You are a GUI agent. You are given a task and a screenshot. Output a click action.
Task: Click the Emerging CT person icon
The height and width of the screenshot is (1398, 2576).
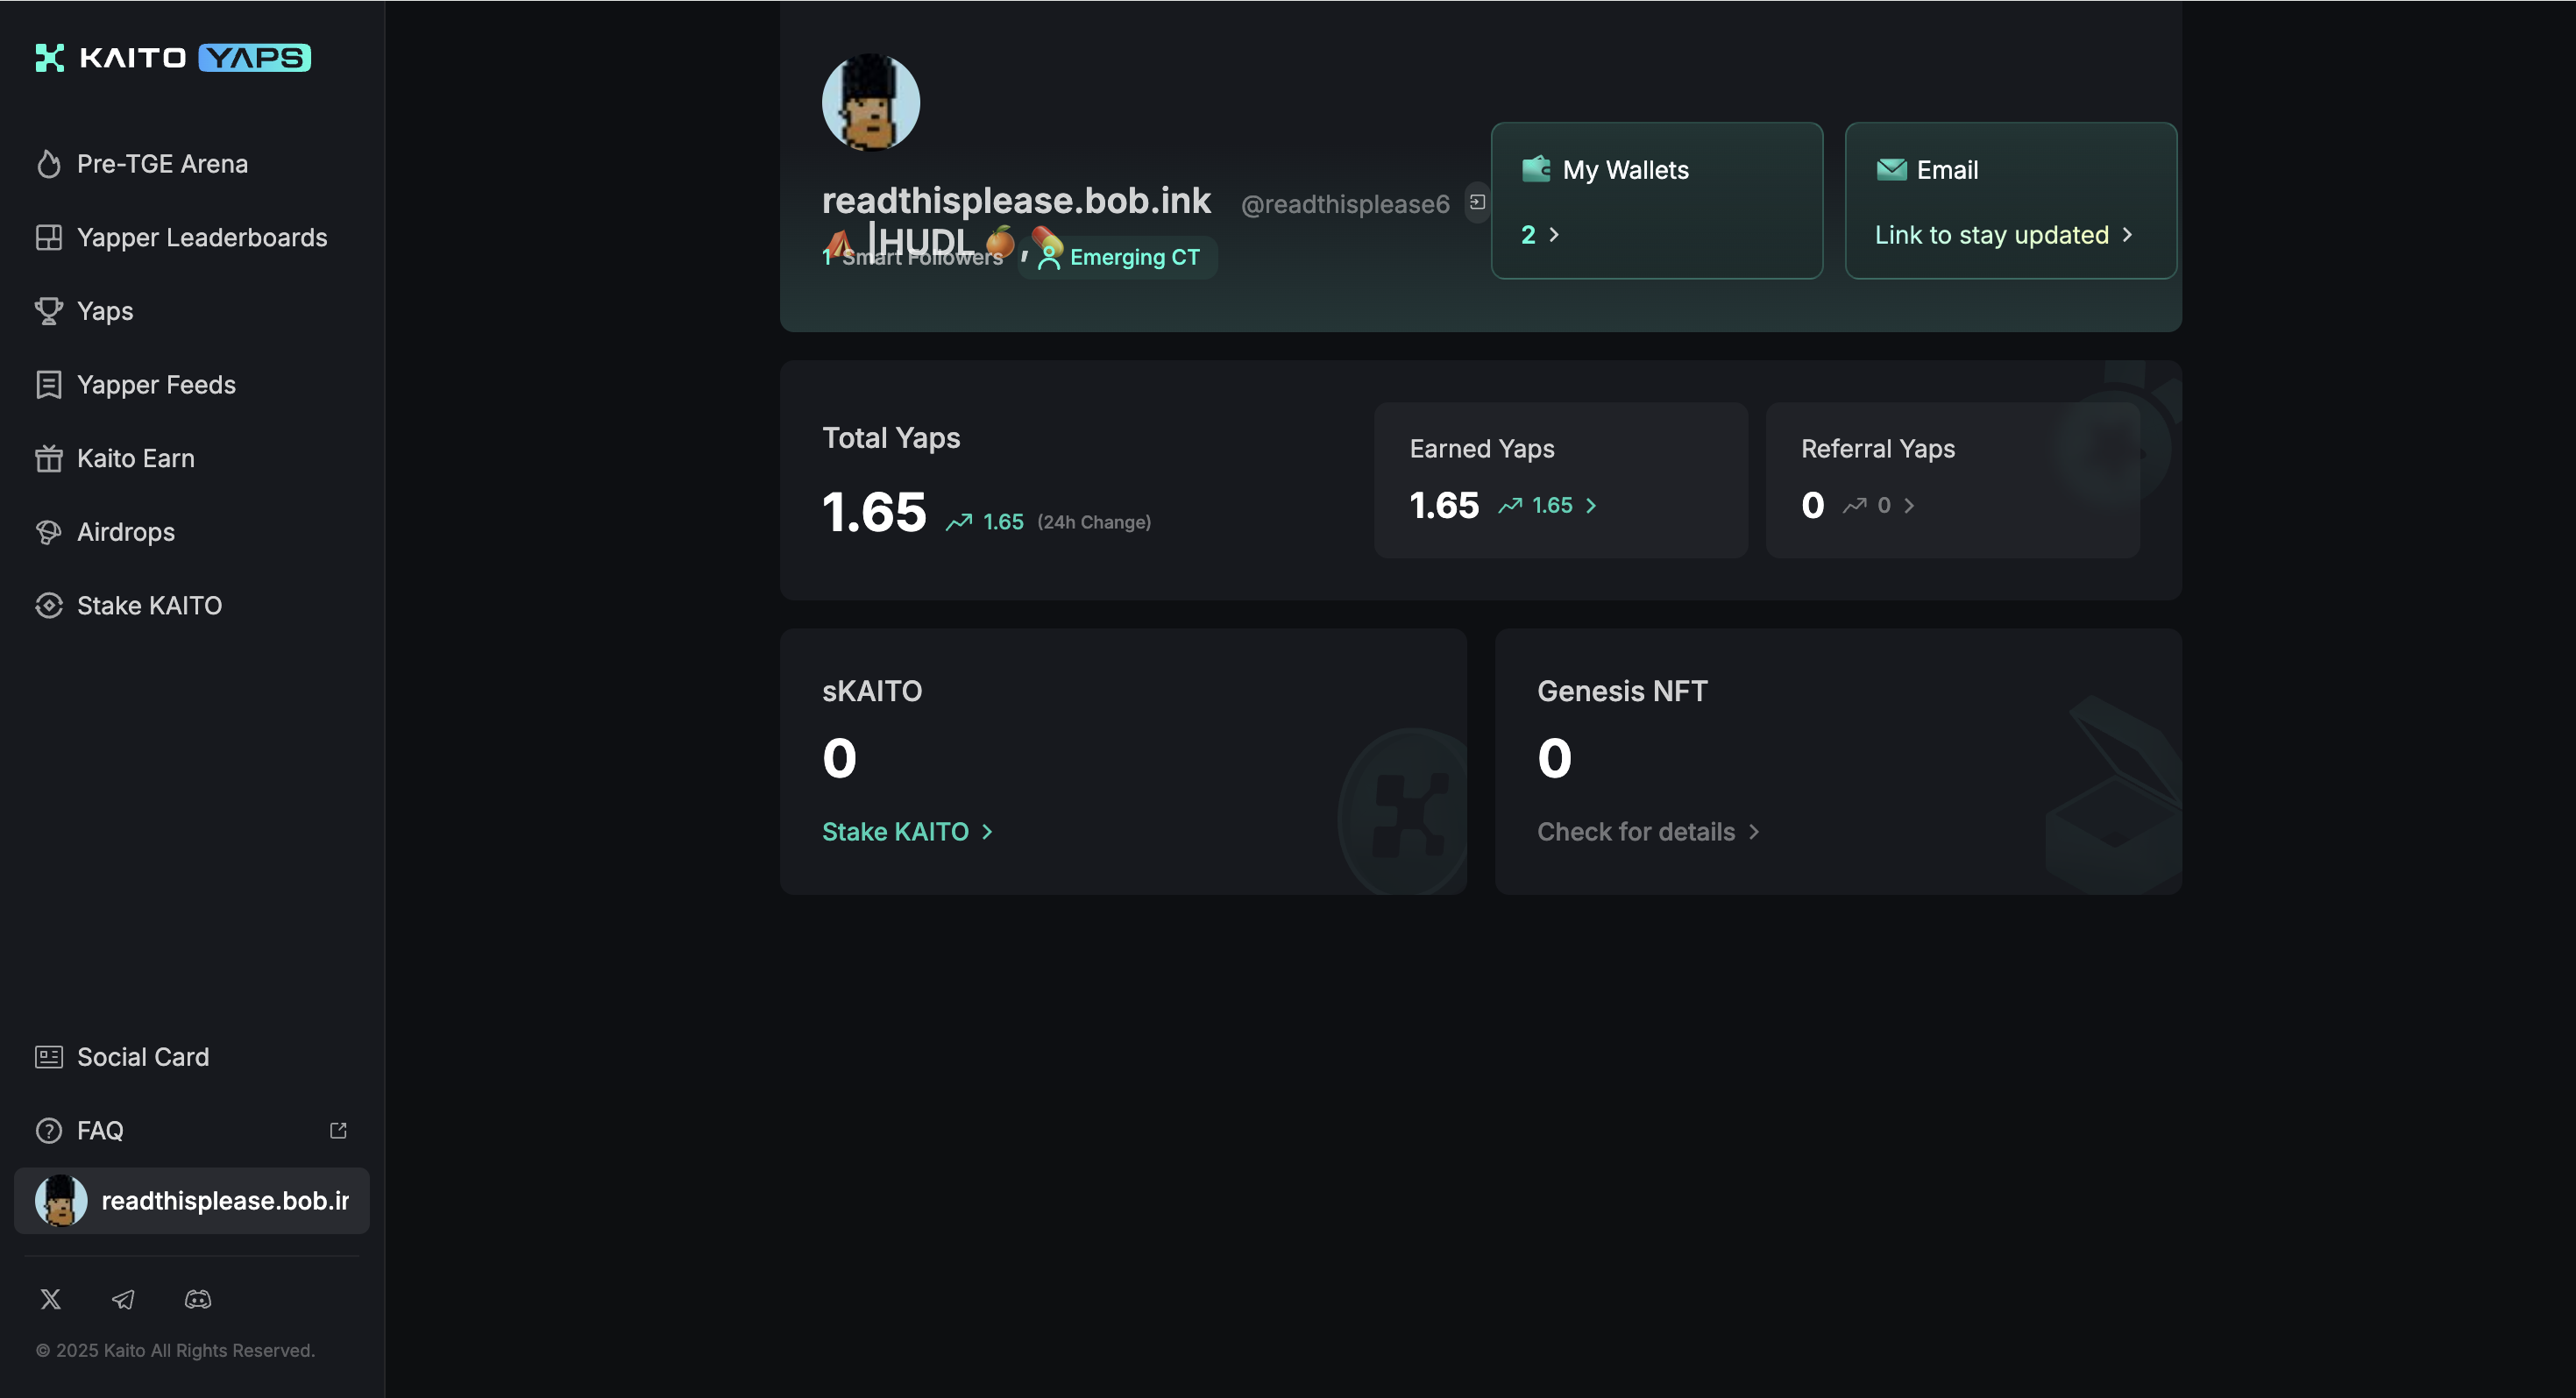(1049, 257)
